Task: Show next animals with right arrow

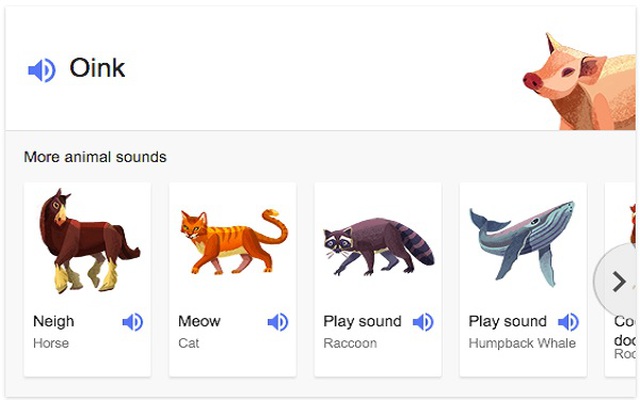Action: (618, 282)
